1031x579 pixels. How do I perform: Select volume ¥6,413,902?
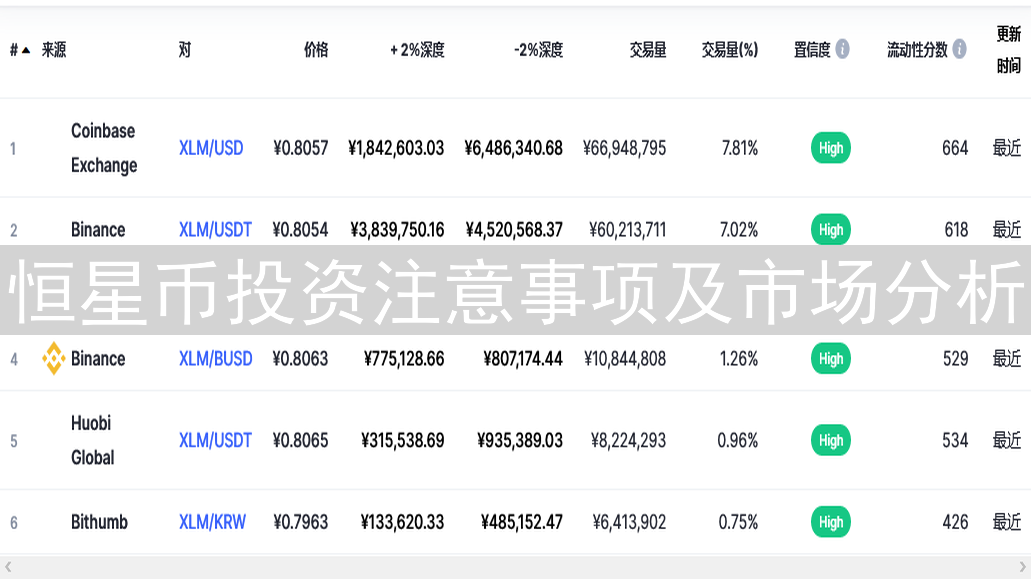click(x=629, y=522)
